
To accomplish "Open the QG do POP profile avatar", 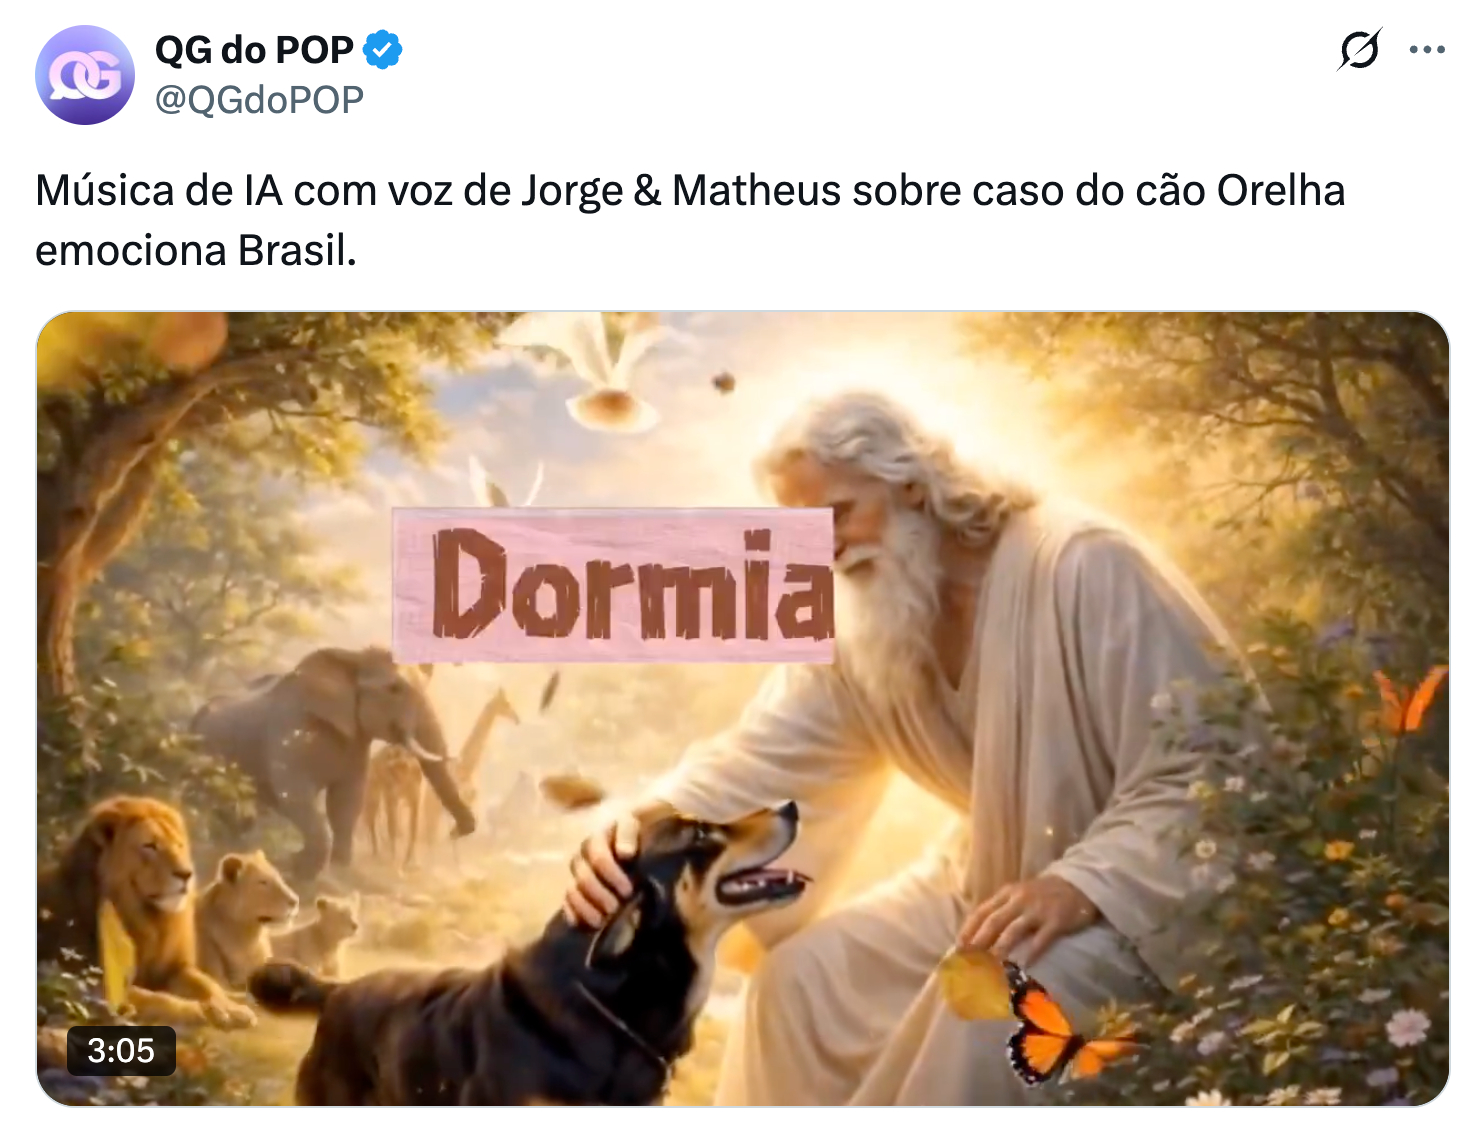I will click(x=85, y=75).
